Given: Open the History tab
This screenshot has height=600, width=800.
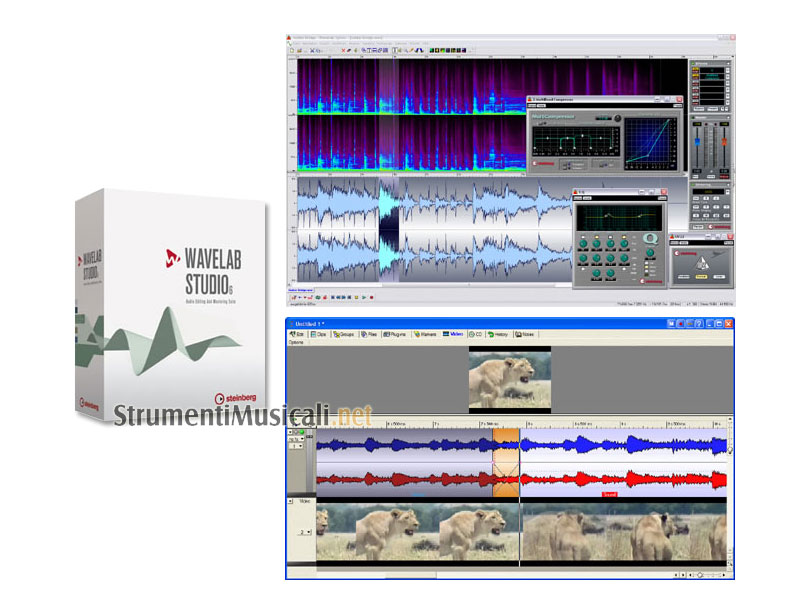Looking at the screenshot, I should point(498,334).
